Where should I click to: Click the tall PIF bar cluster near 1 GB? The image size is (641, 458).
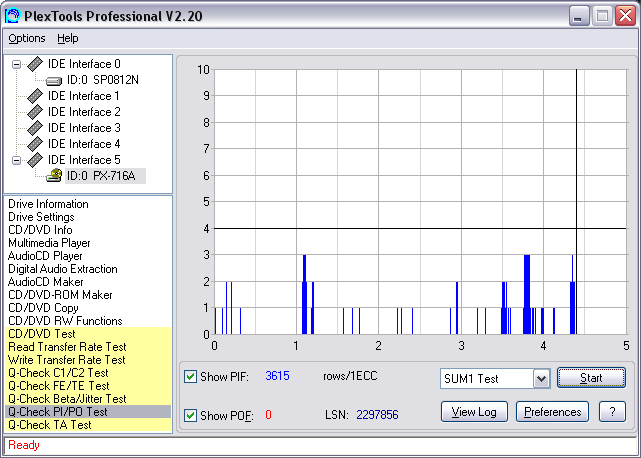[304, 294]
